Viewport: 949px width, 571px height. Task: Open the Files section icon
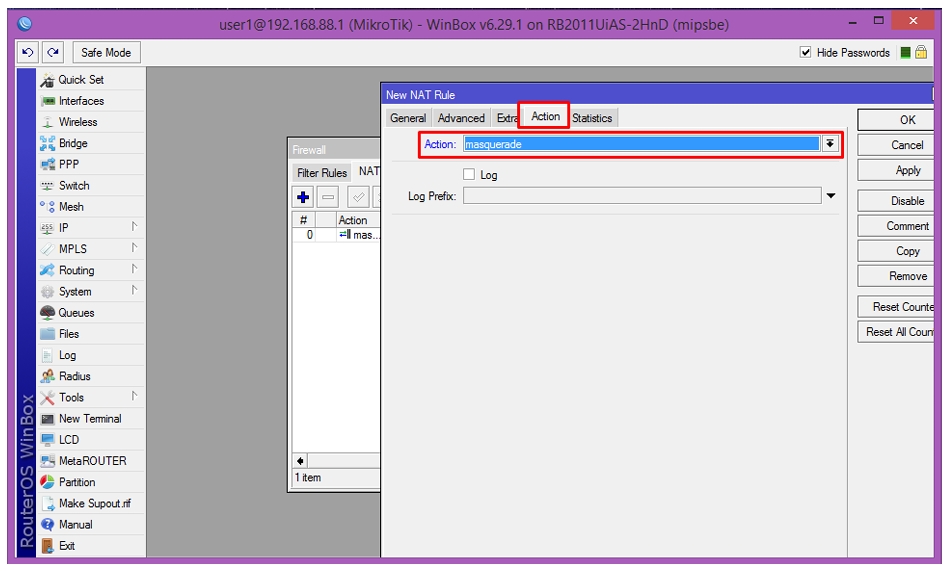coord(48,334)
